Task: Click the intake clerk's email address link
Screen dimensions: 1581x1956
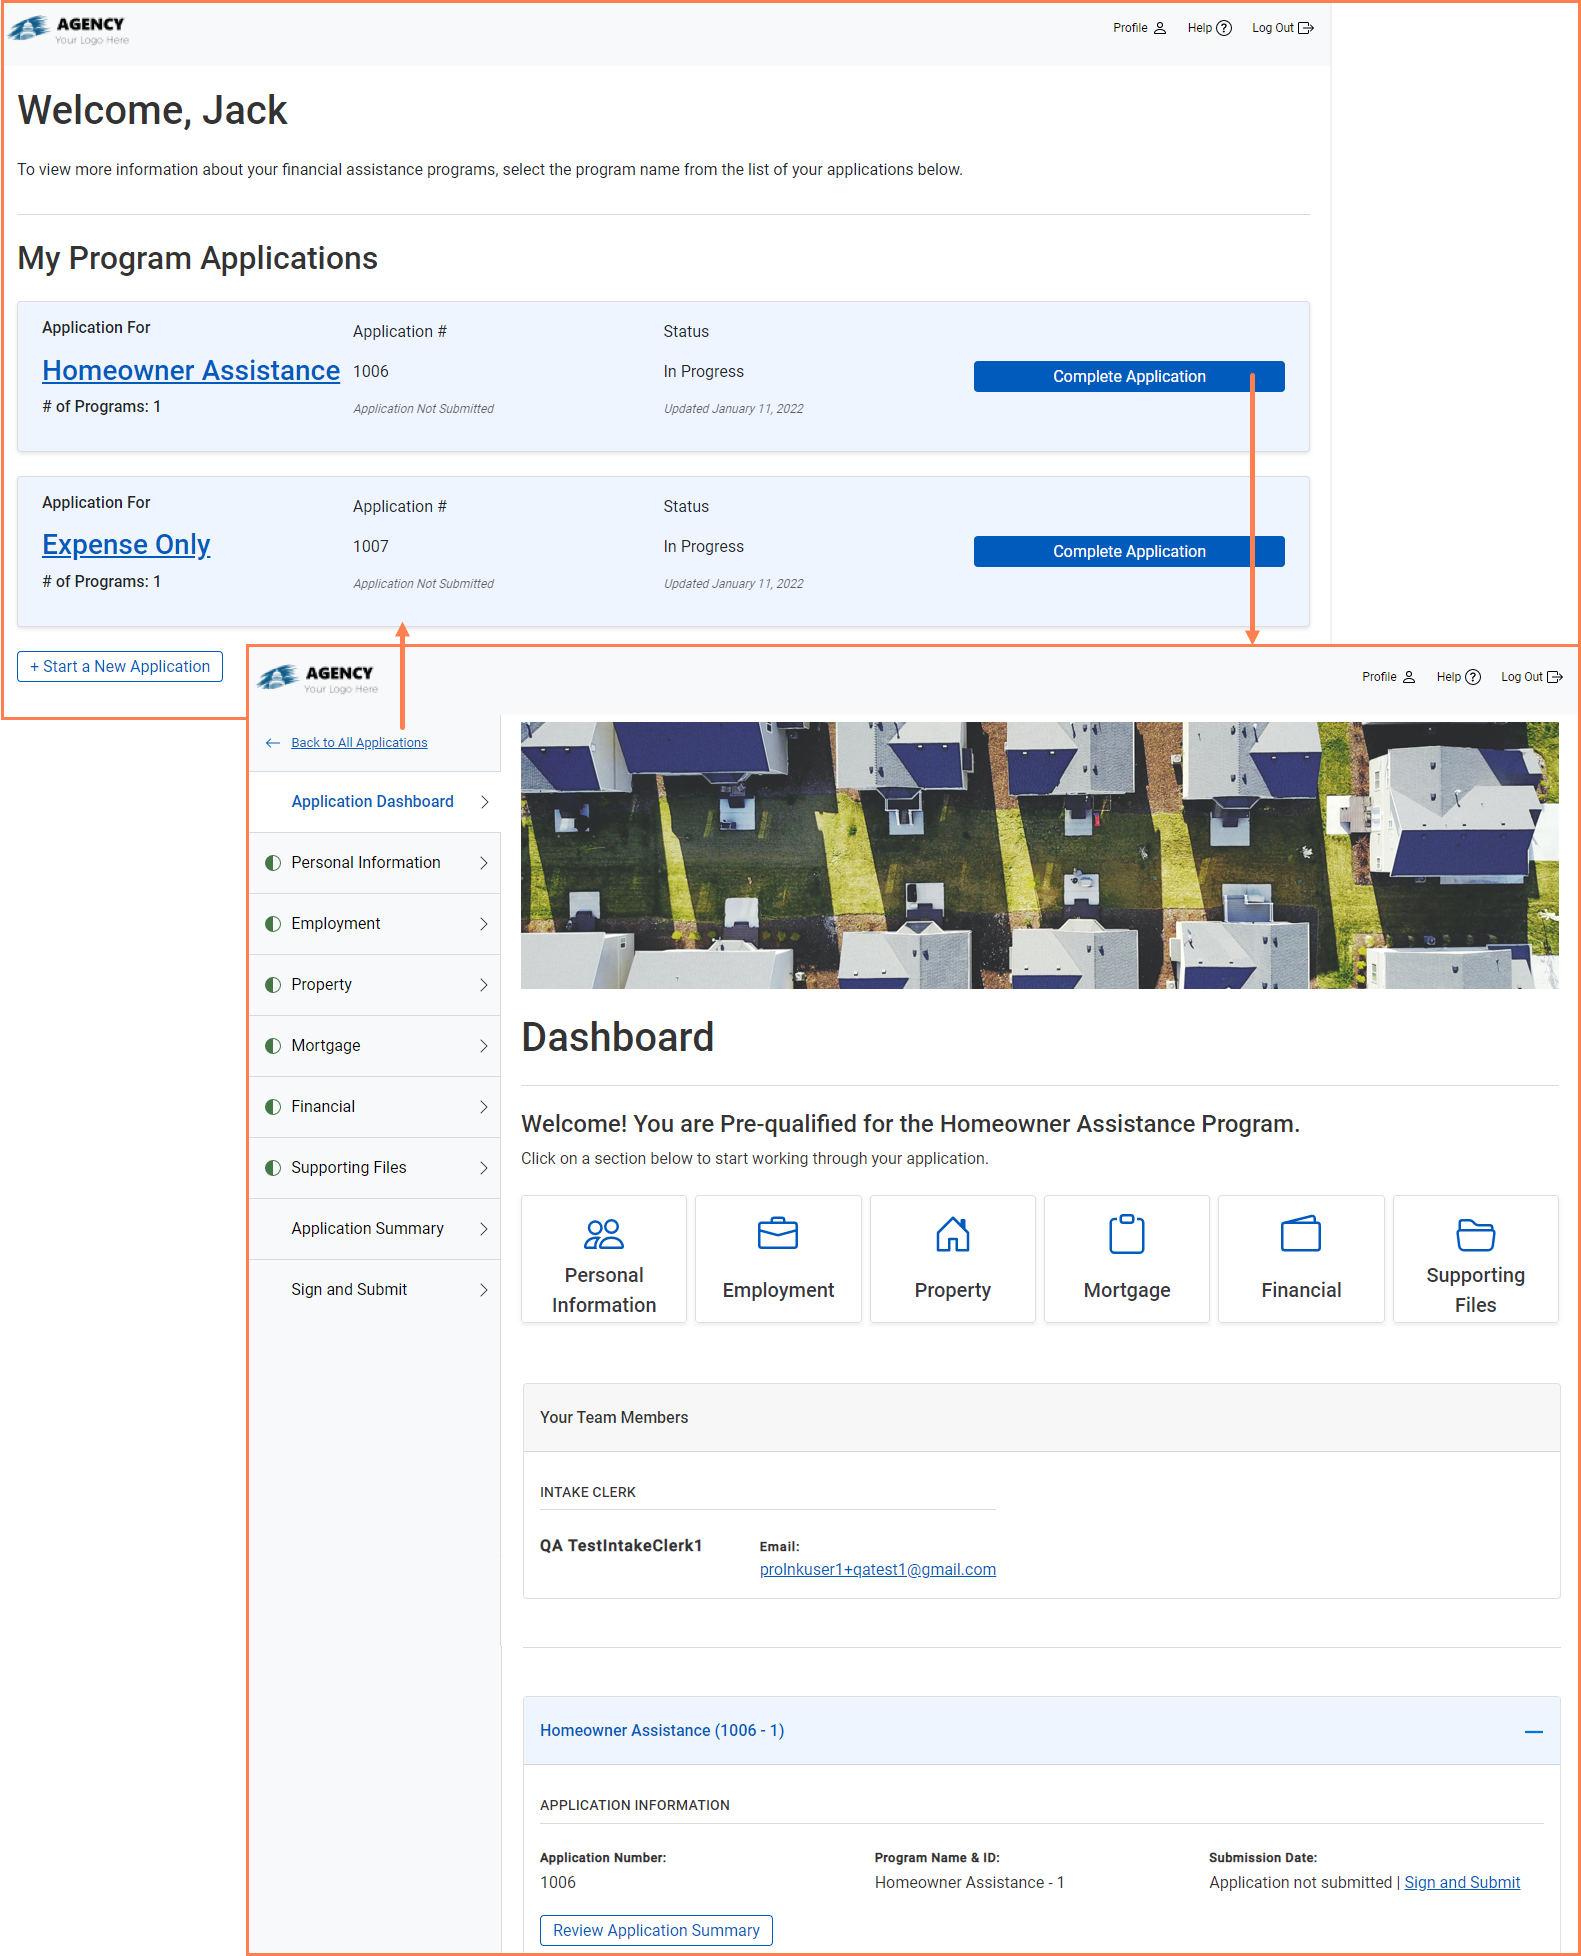Action: [878, 1570]
